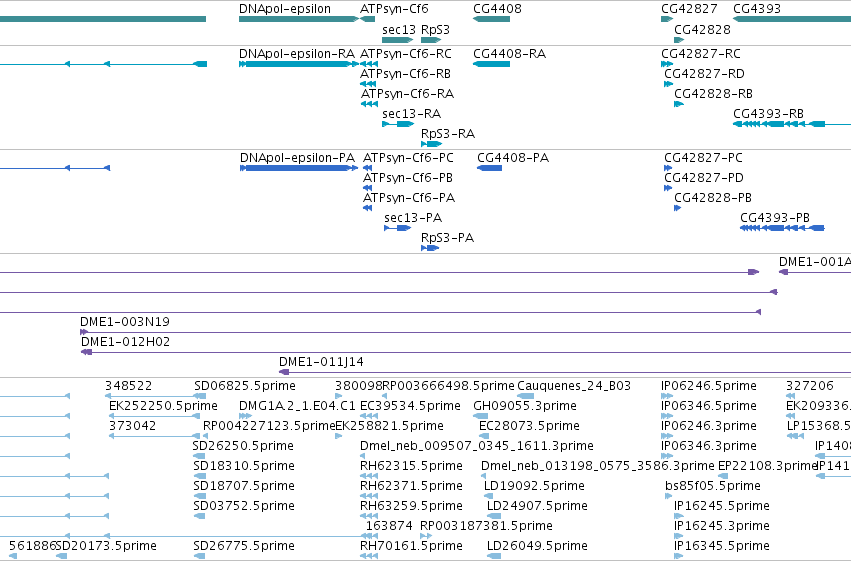Select the CG42827-RD transcript label

[704, 74]
